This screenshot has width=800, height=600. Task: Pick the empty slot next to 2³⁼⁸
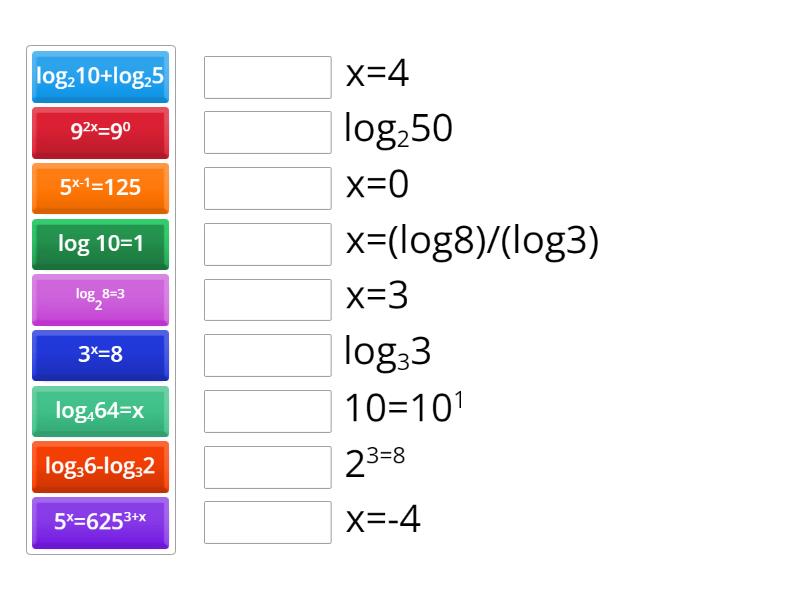pos(267,466)
